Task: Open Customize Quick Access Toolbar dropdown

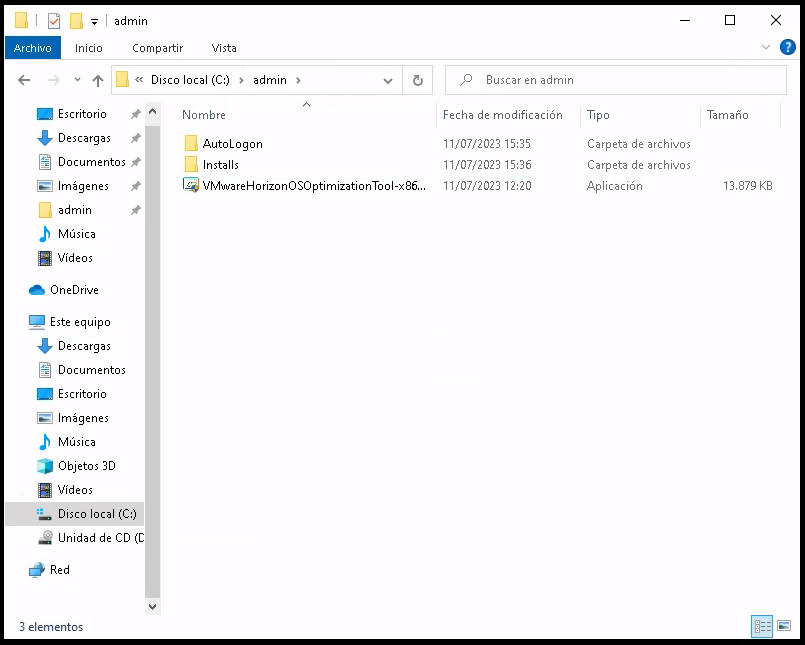Action: coord(94,21)
